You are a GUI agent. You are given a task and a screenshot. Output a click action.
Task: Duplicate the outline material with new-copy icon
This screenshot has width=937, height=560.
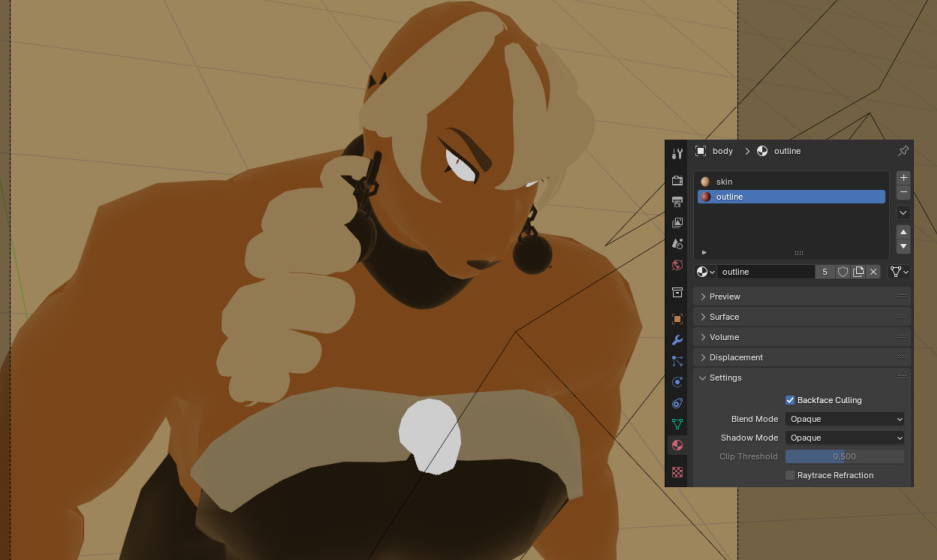pos(858,271)
